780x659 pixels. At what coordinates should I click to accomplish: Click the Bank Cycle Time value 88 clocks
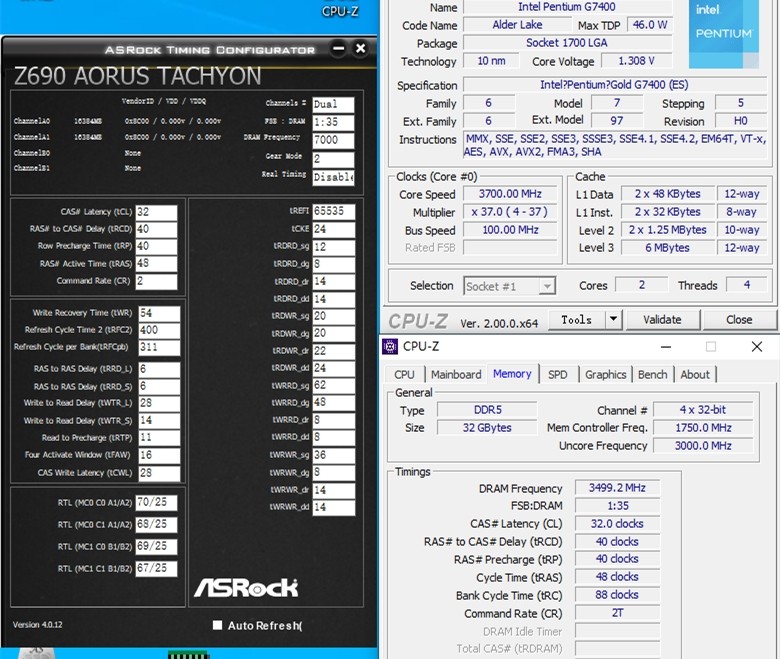[617, 595]
